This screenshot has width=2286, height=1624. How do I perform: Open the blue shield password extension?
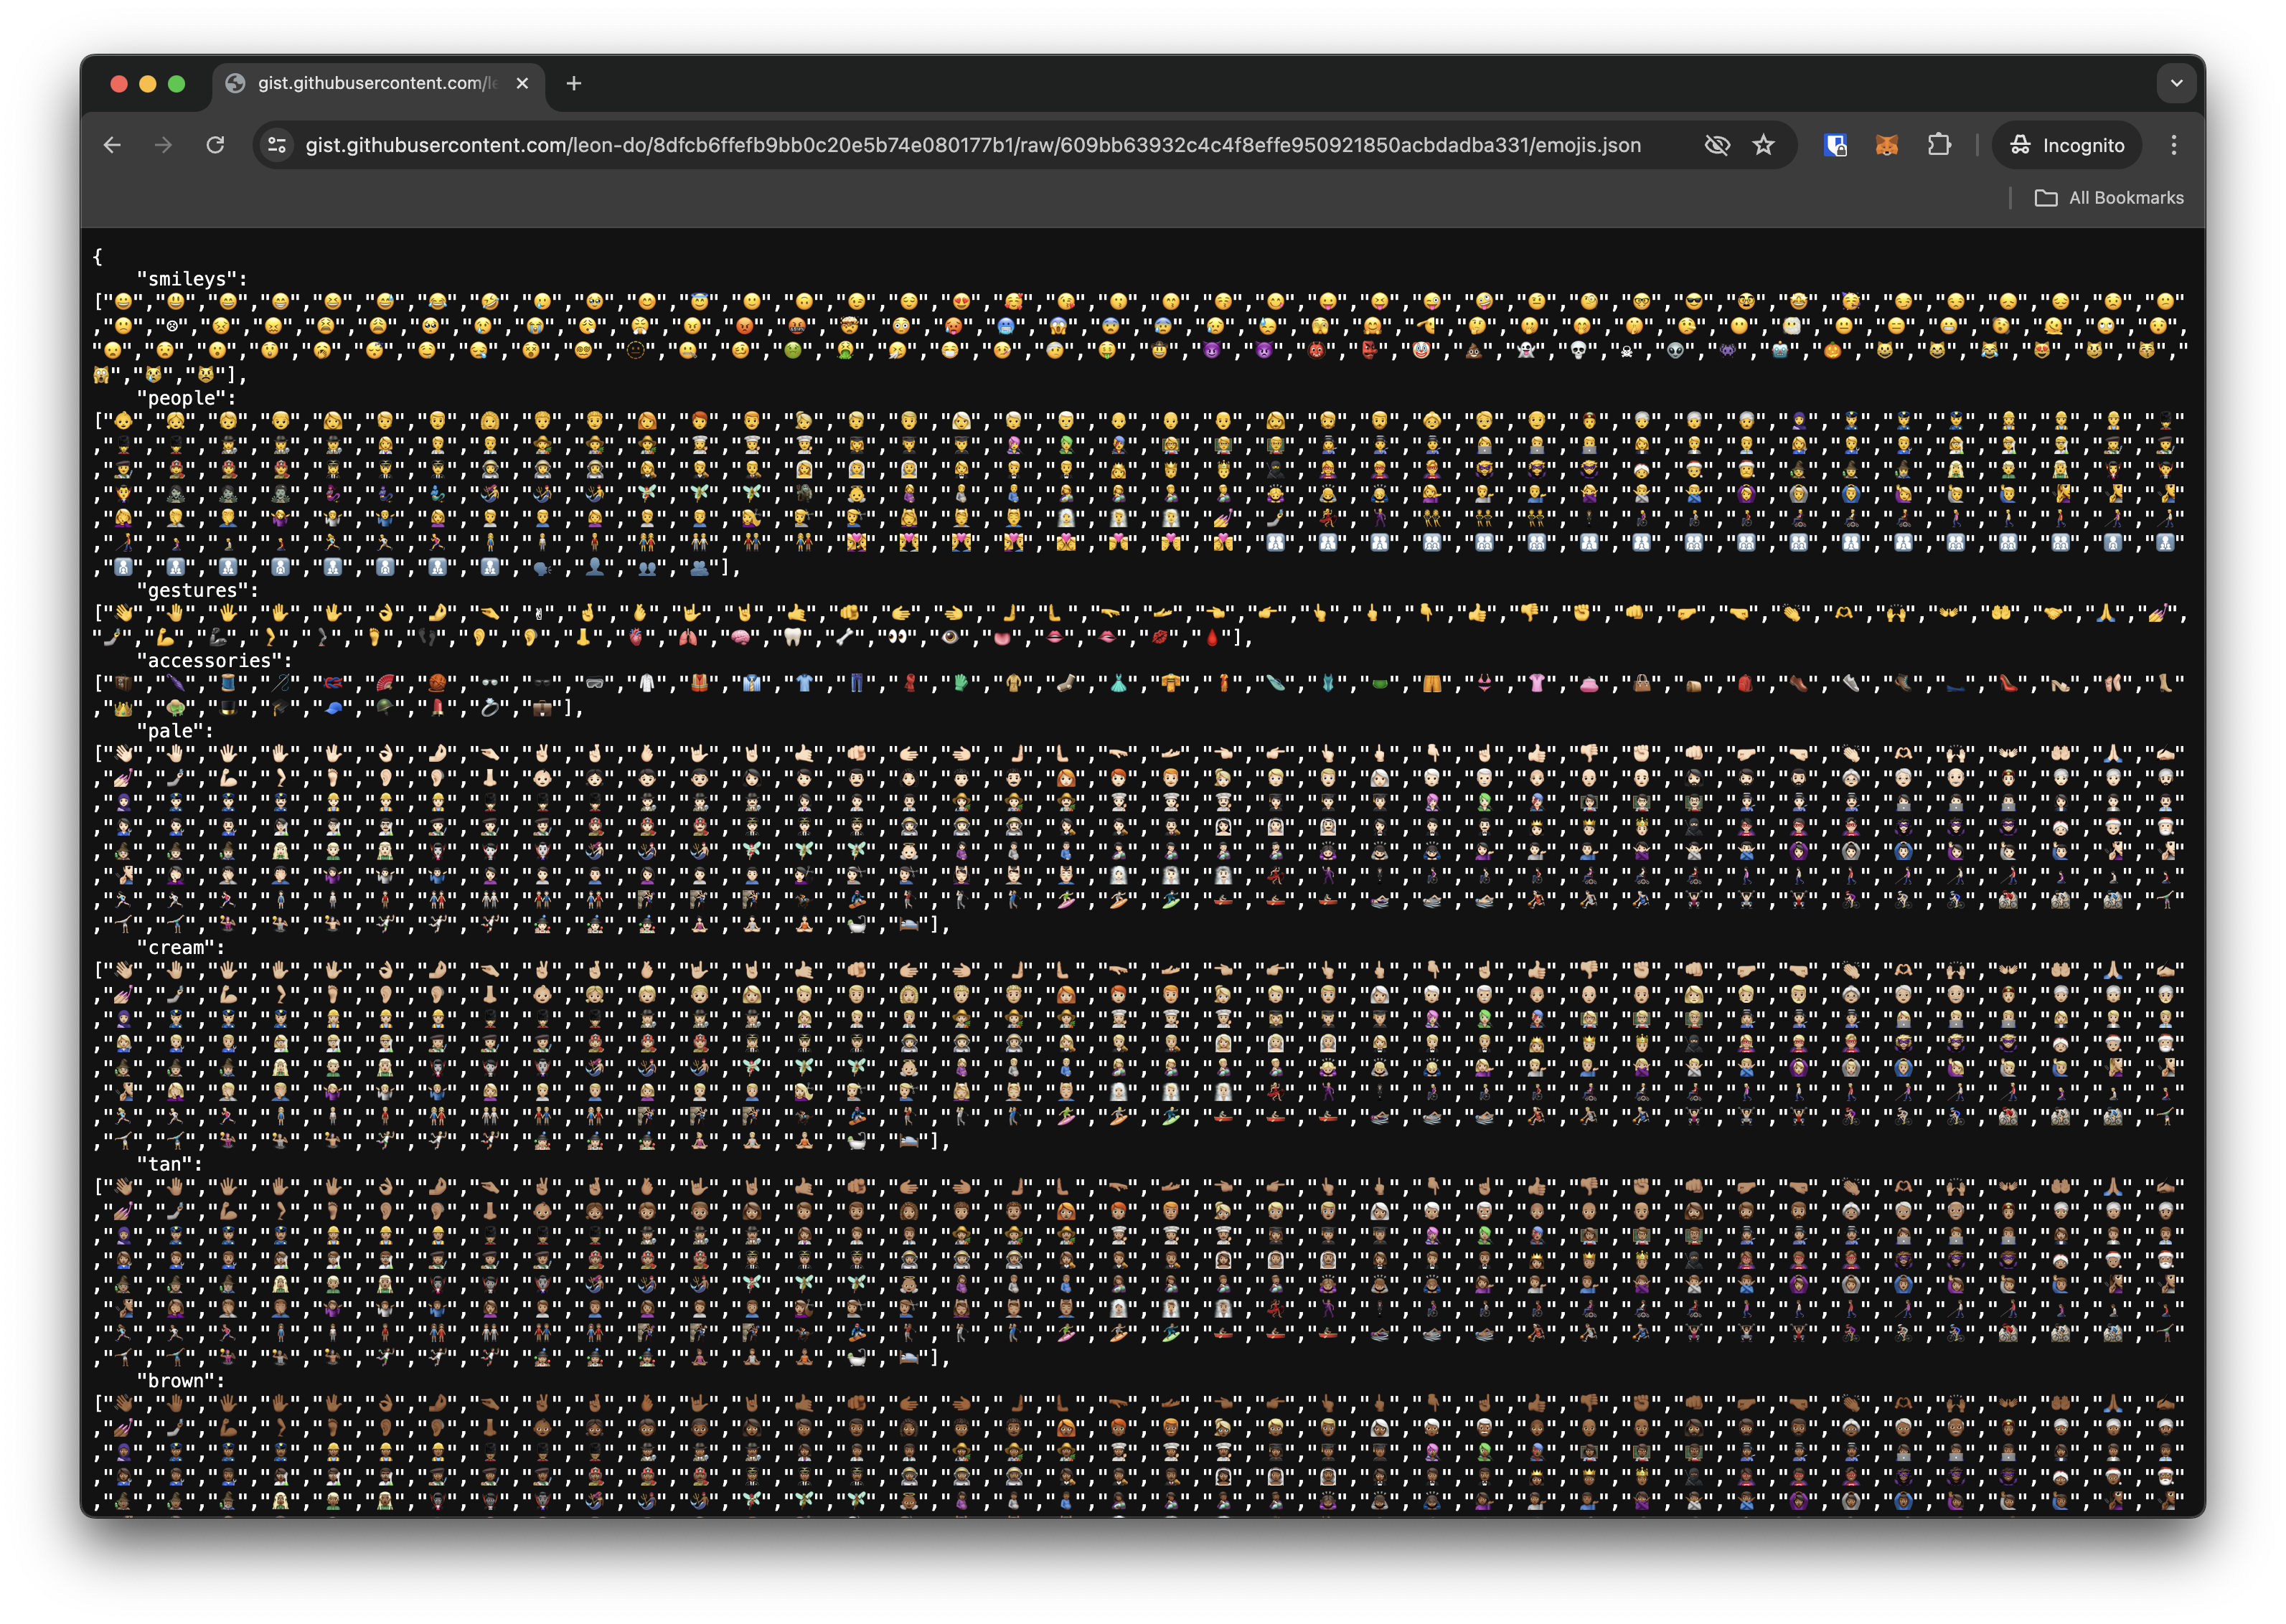1836,145
